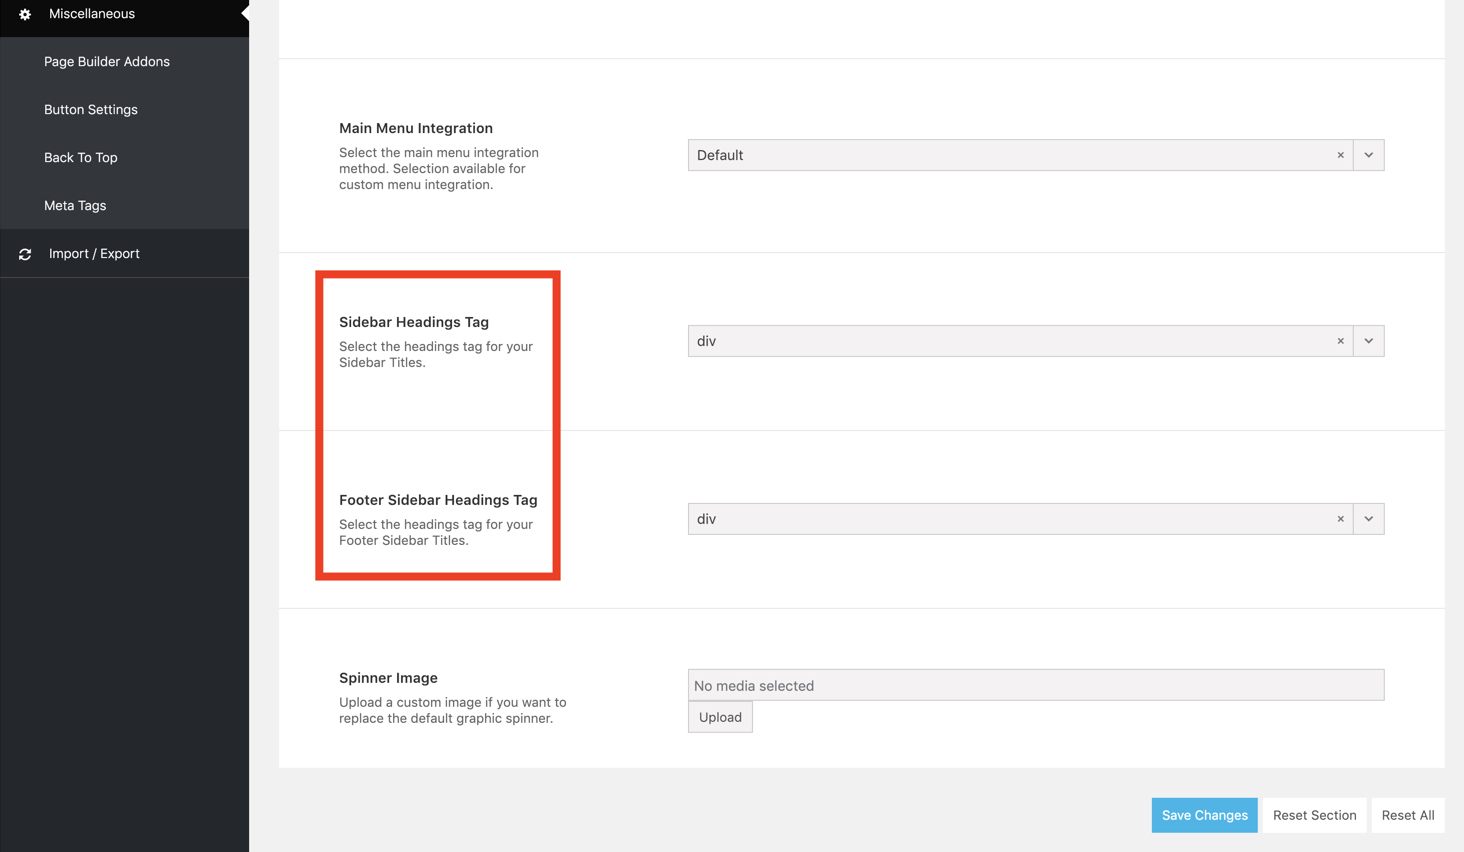Clear the Footer Sidebar Headings Tag selection
The height and width of the screenshot is (852, 1464).
coord(1340,519)
